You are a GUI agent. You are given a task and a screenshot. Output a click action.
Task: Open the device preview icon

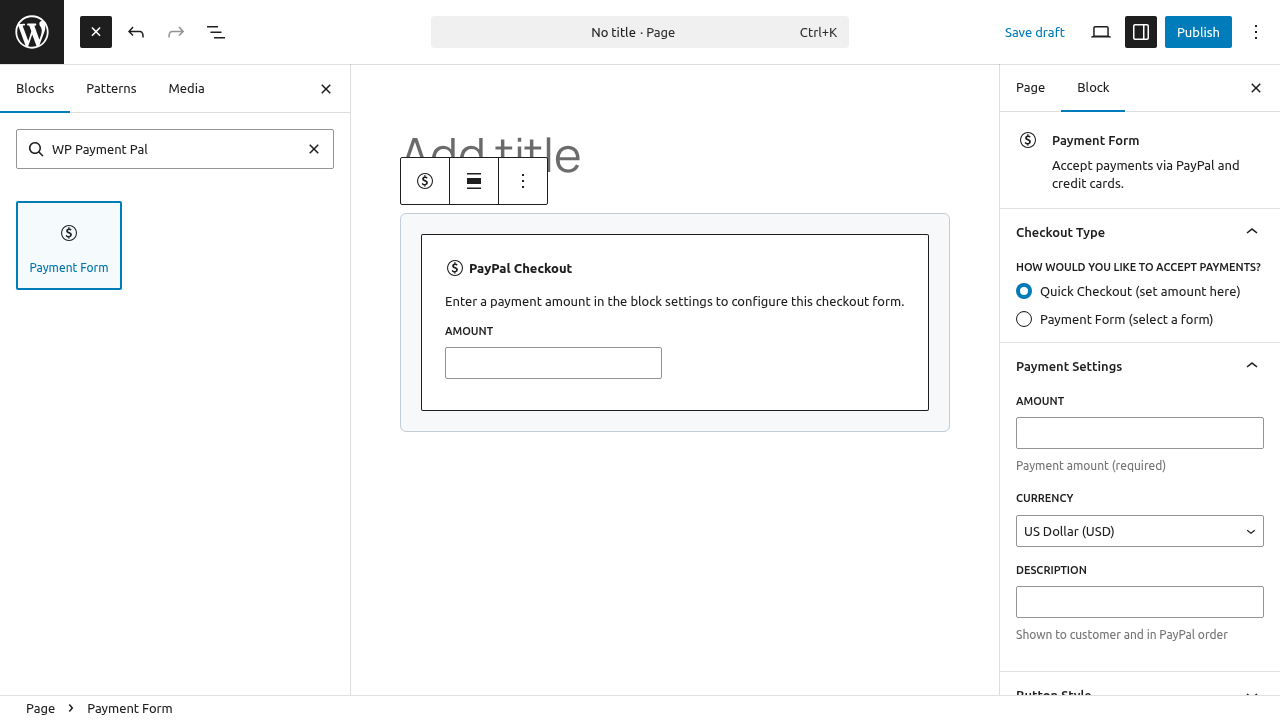click(1101, 32)
